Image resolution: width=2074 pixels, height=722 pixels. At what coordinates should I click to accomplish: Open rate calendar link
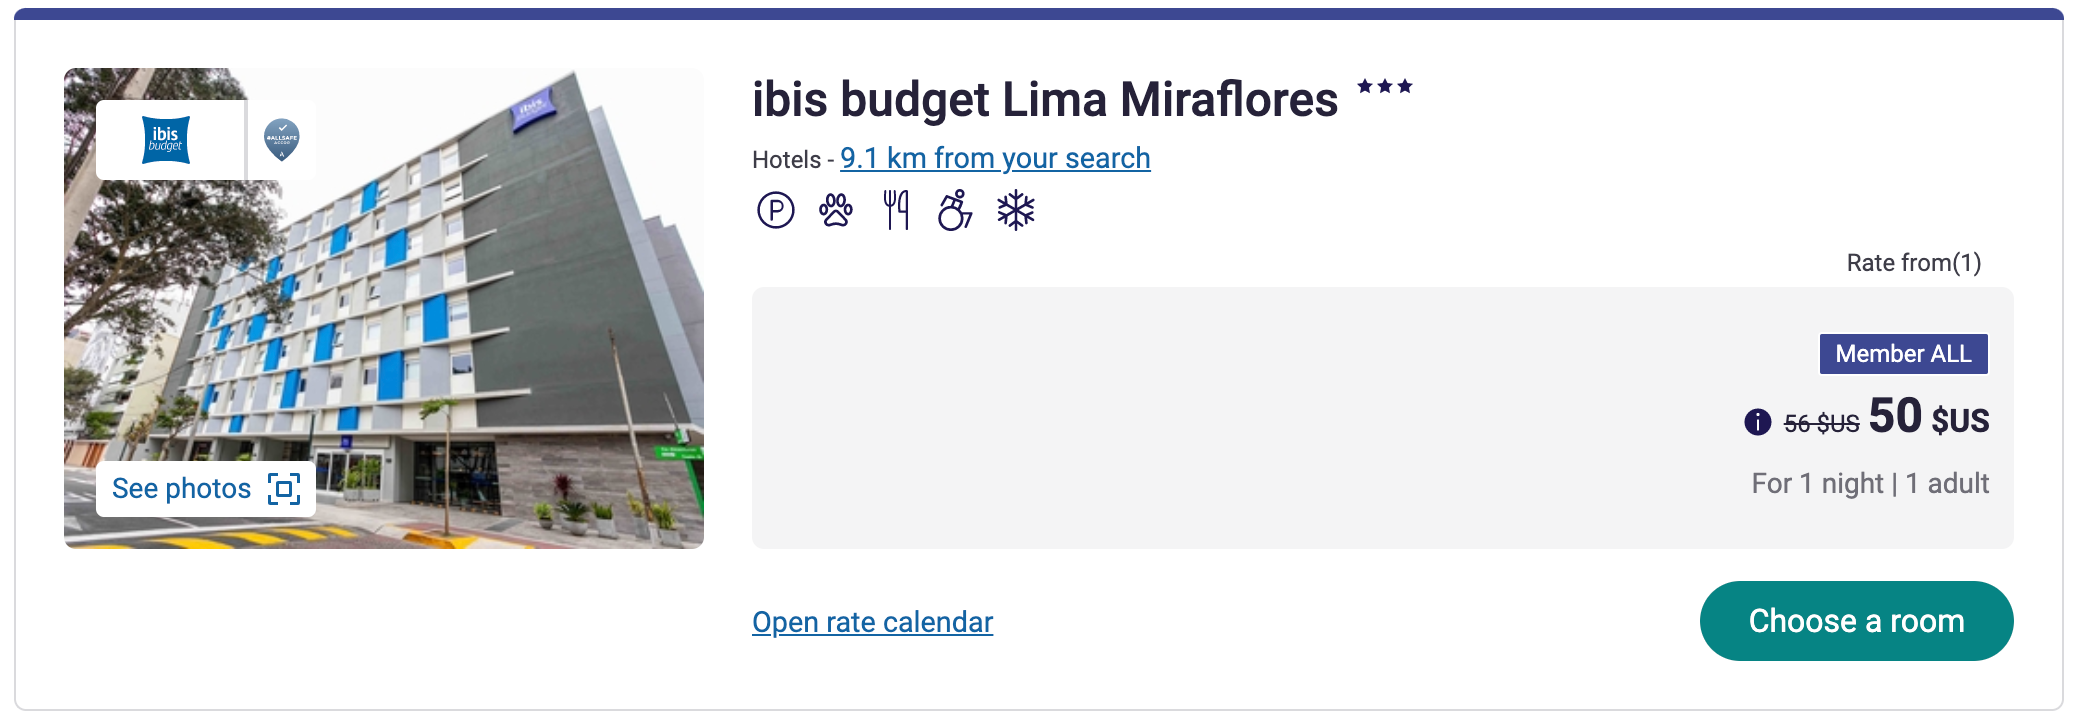(872, 622)
